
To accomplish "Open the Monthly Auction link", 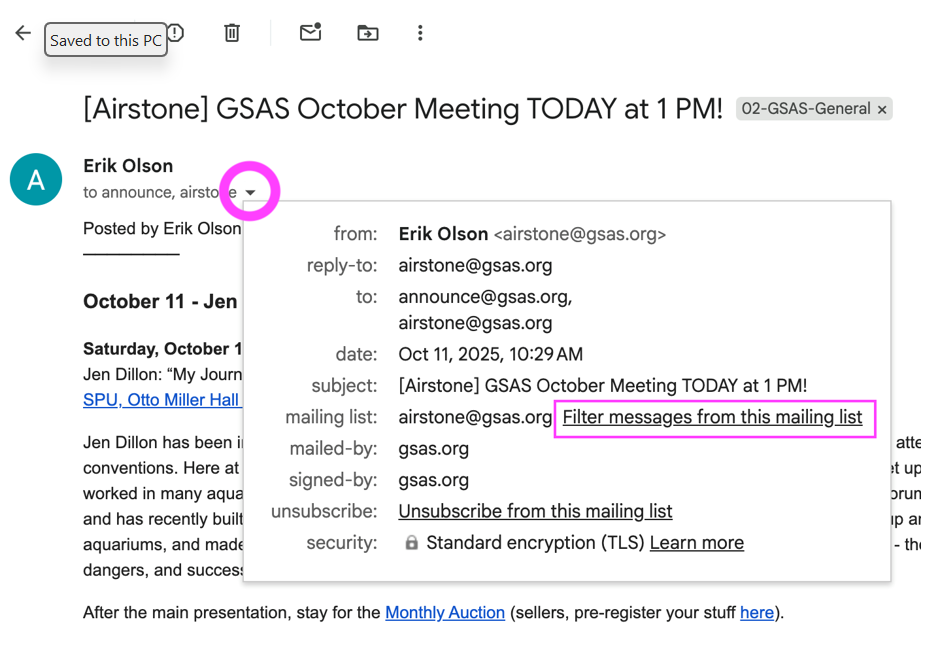I will 445,612.
